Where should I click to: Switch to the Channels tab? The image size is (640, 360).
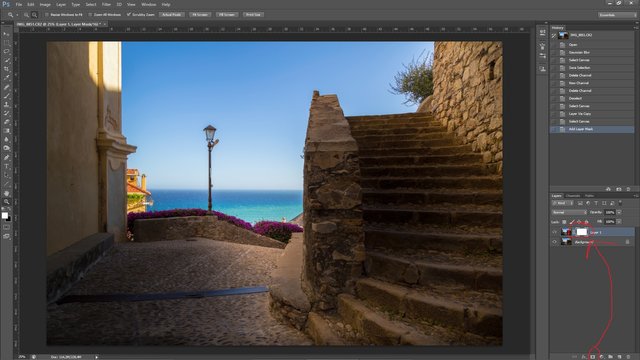click(573, 196)
